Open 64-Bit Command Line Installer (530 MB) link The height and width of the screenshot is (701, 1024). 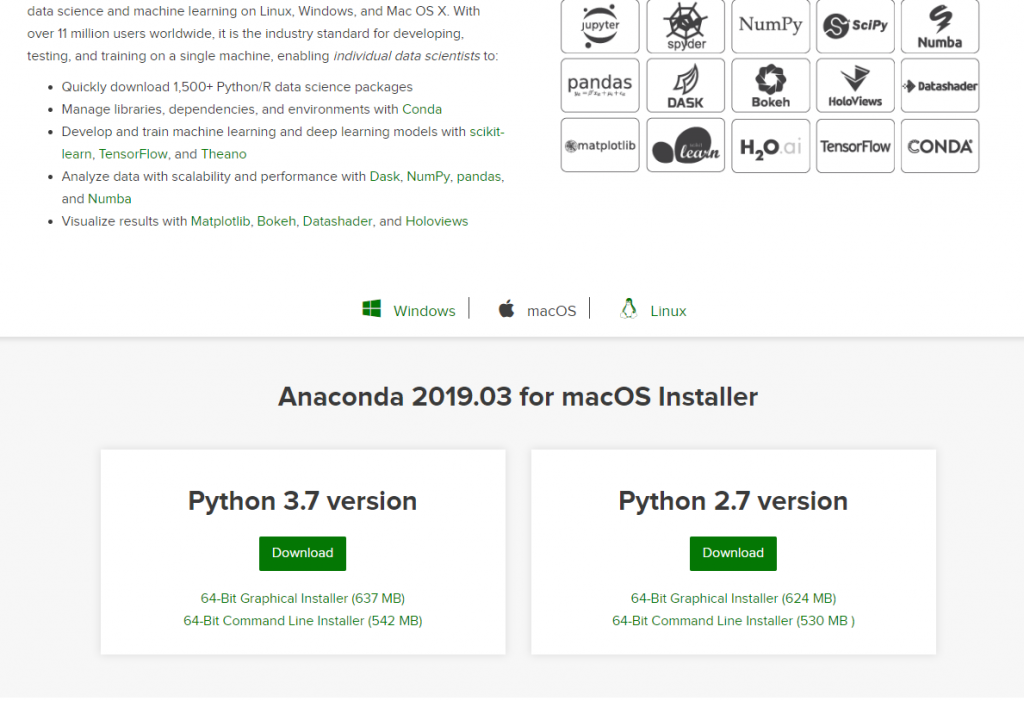(x=733, y=621)
